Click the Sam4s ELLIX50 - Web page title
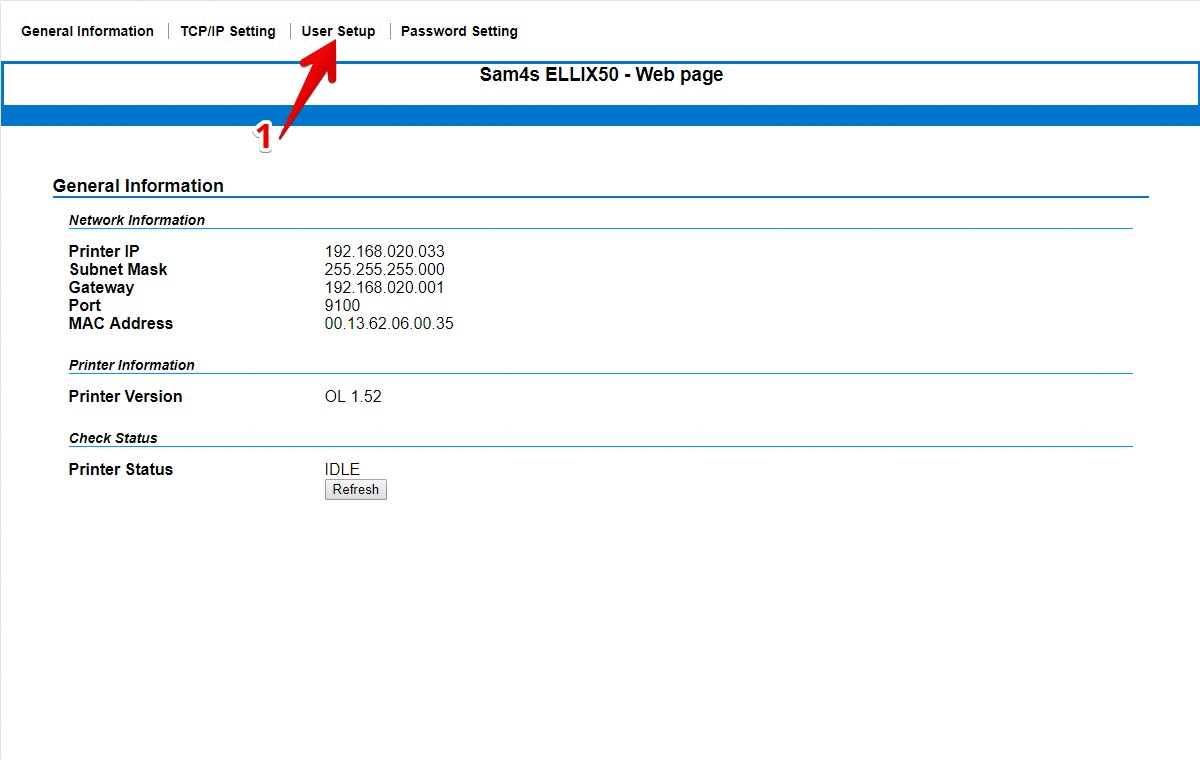The image size is (1200, 760). (601, 74)
